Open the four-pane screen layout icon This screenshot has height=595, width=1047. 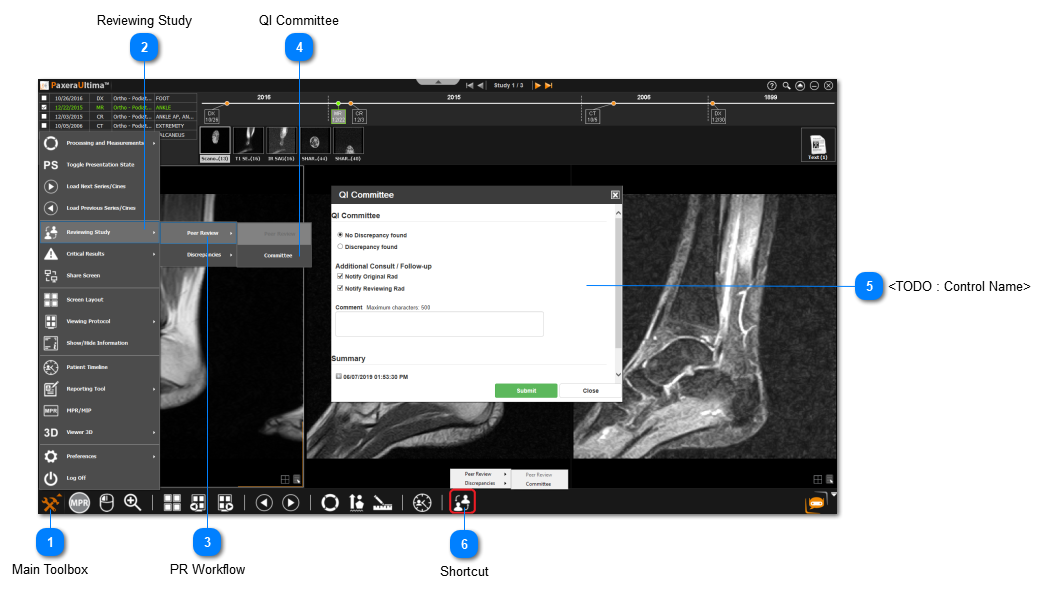click(x=172, y=503)
